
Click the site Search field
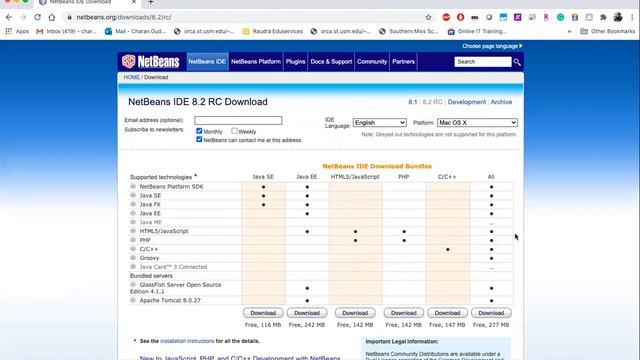tap(483, 62)
